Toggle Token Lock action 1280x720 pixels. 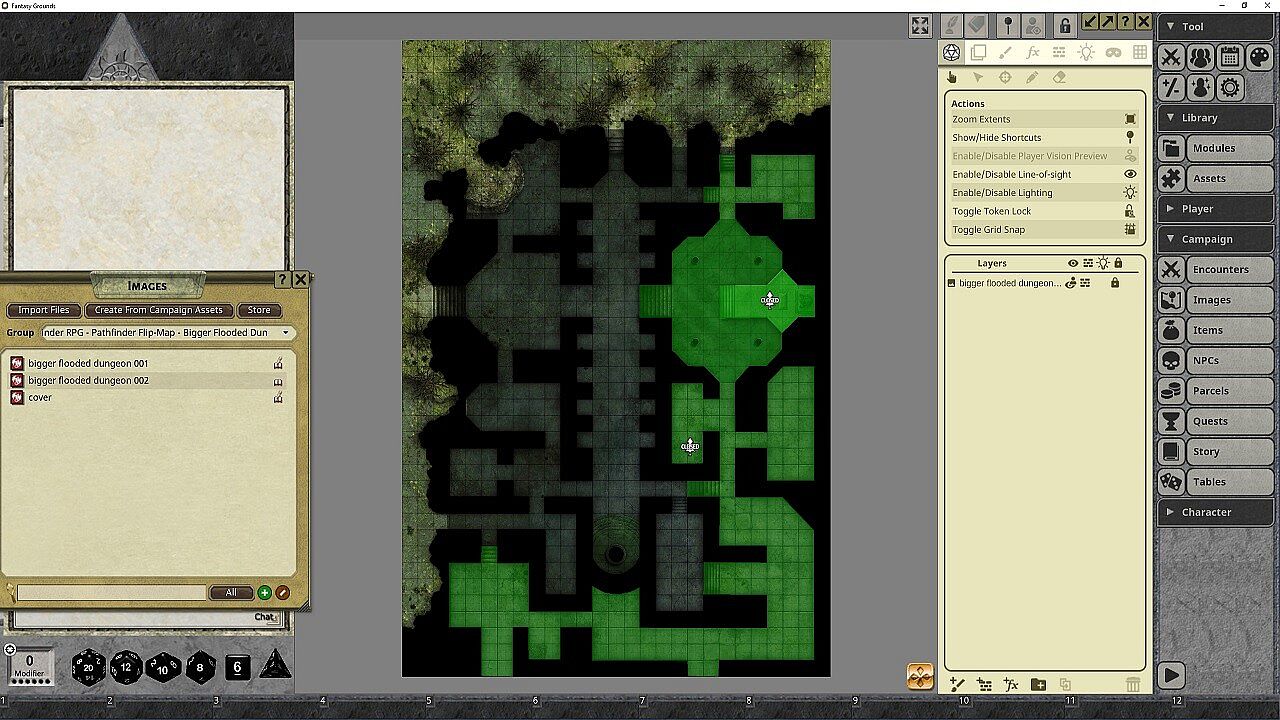coord(1044,211)
